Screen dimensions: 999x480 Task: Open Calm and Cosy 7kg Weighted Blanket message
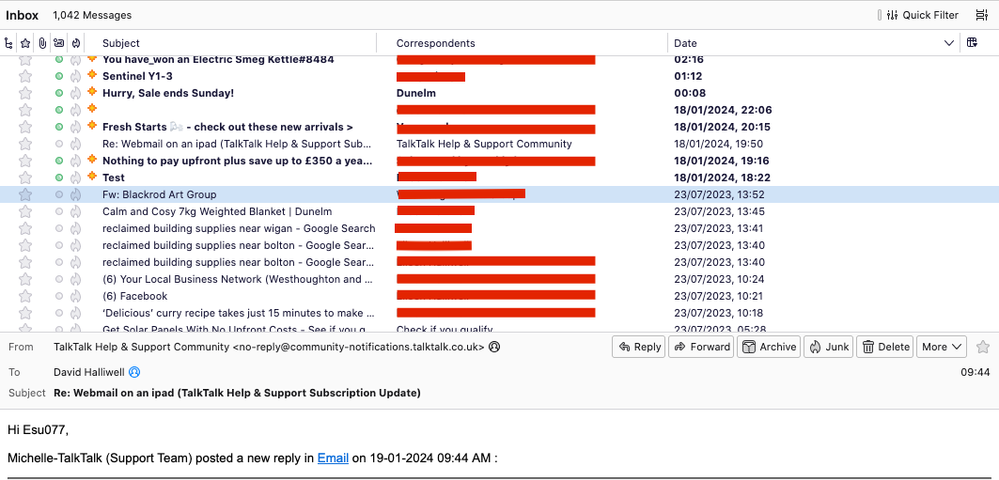(217, 211)
